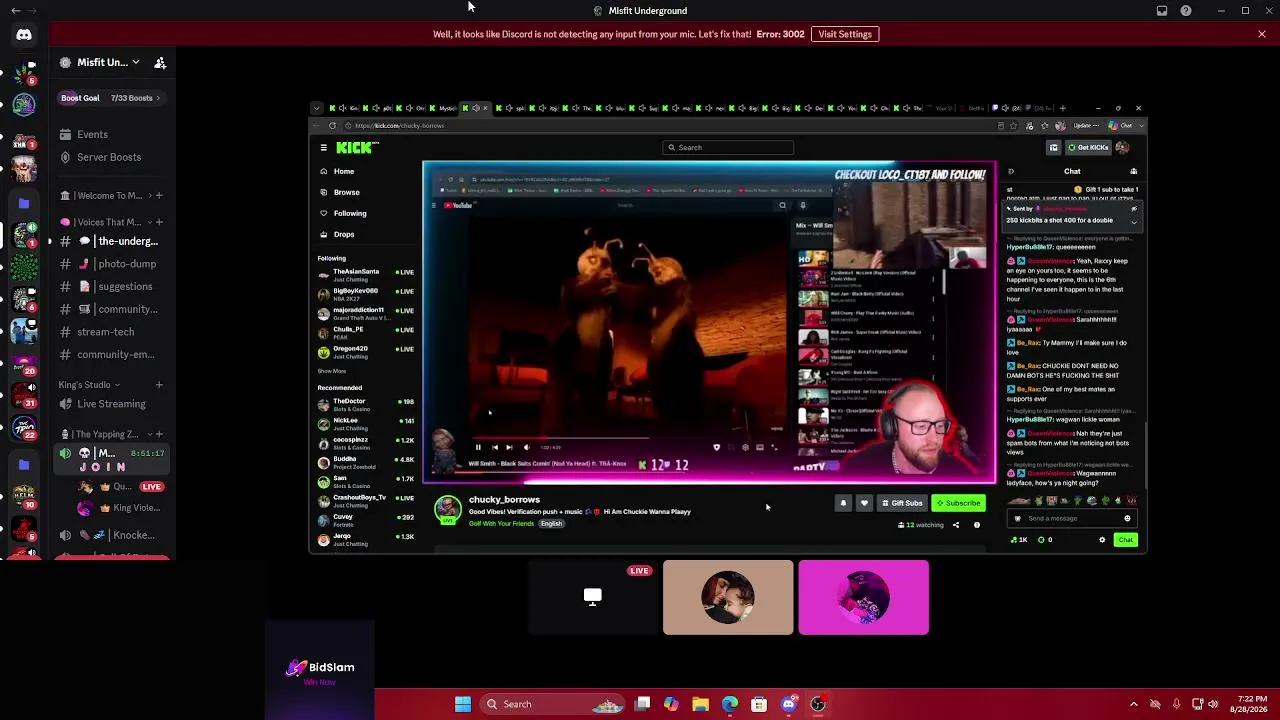
Task: Open the Discord help question mark icon
Action: tap(1186, 11)
